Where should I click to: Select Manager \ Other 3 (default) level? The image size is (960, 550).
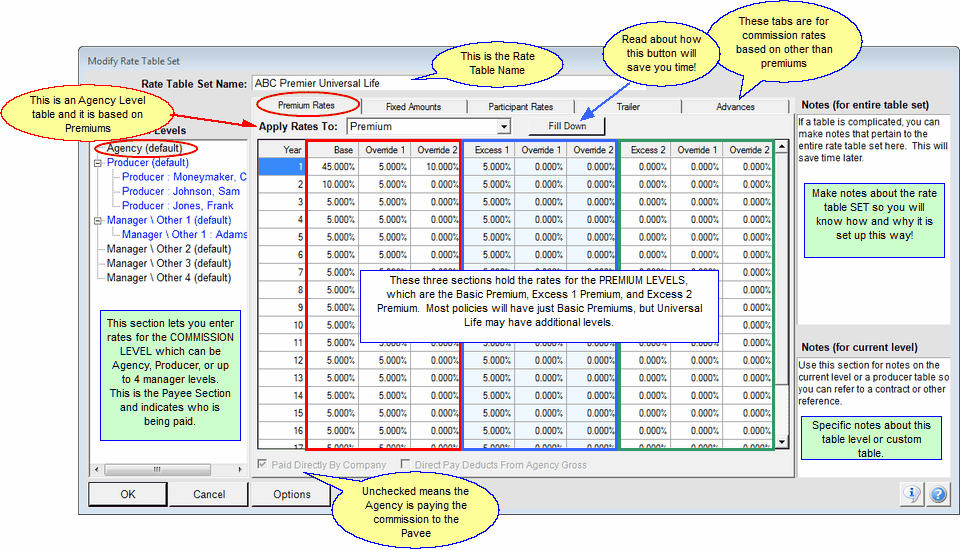click(168, 263)
